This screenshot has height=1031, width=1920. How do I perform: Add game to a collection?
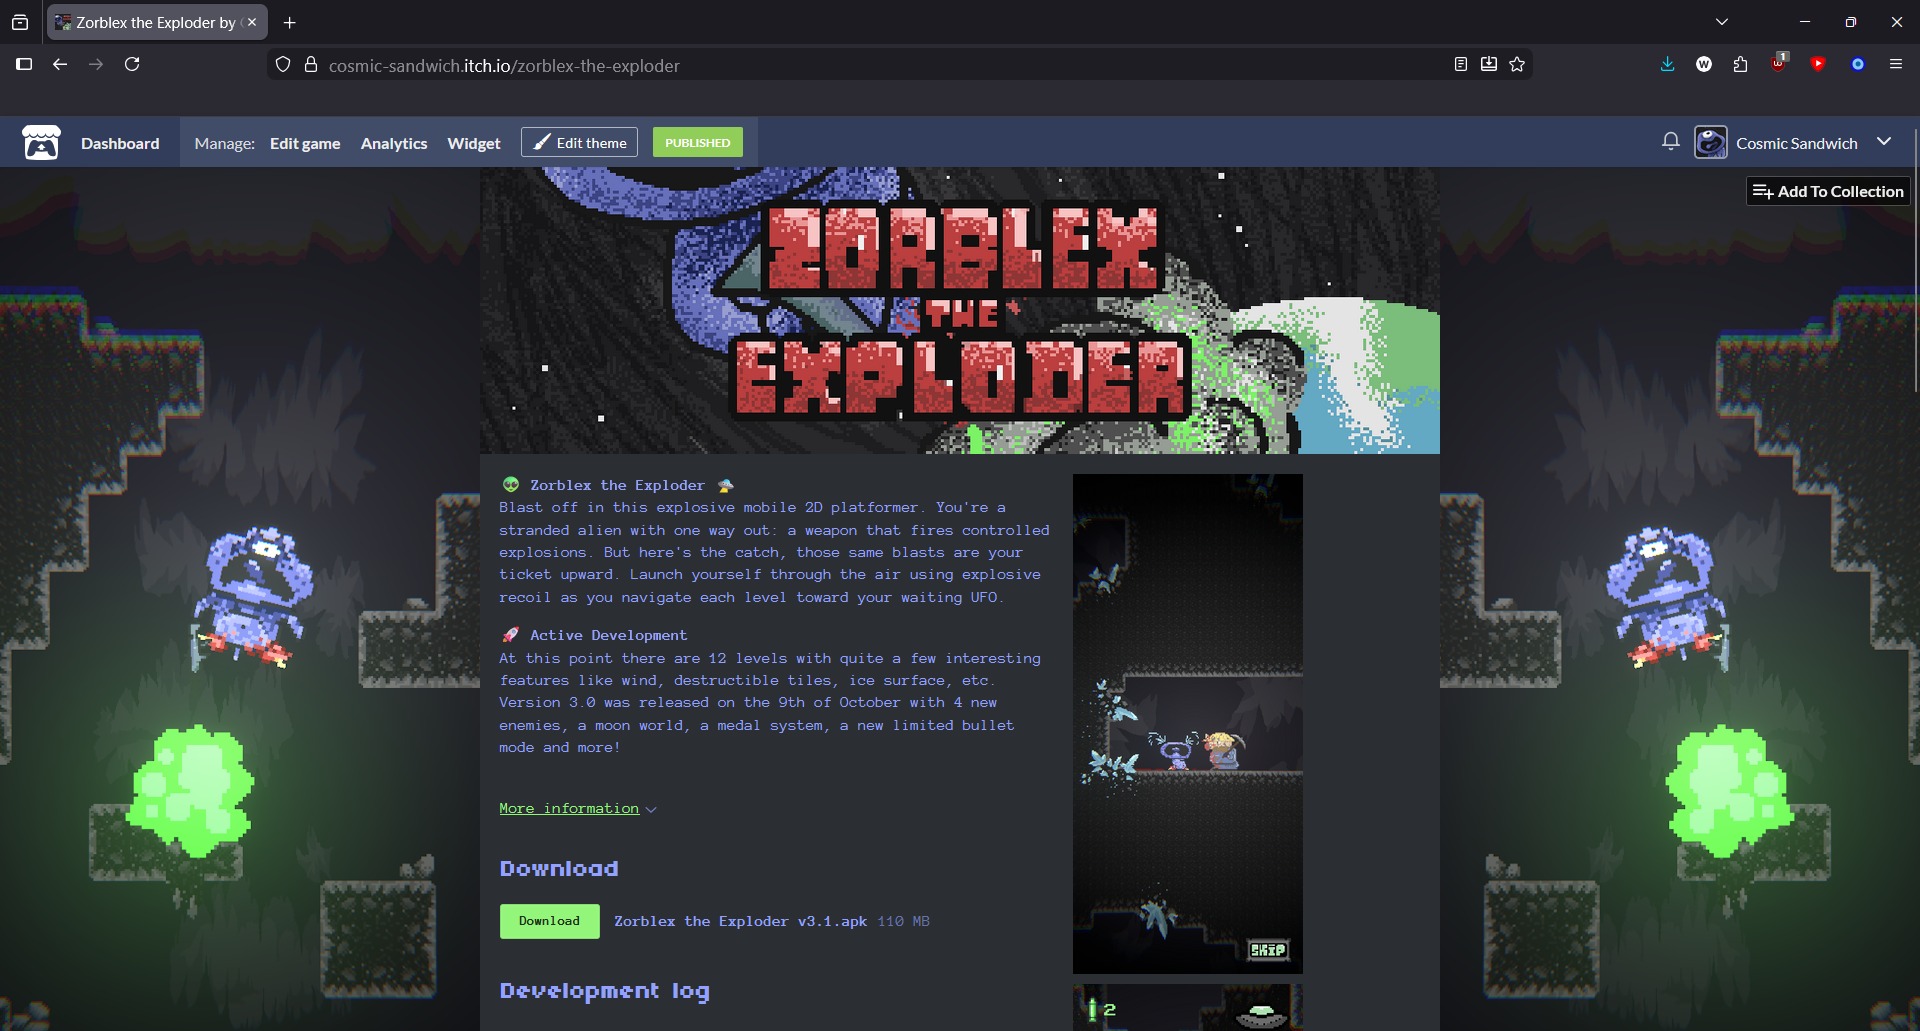pyautogui.click(x=1828, y=191)
